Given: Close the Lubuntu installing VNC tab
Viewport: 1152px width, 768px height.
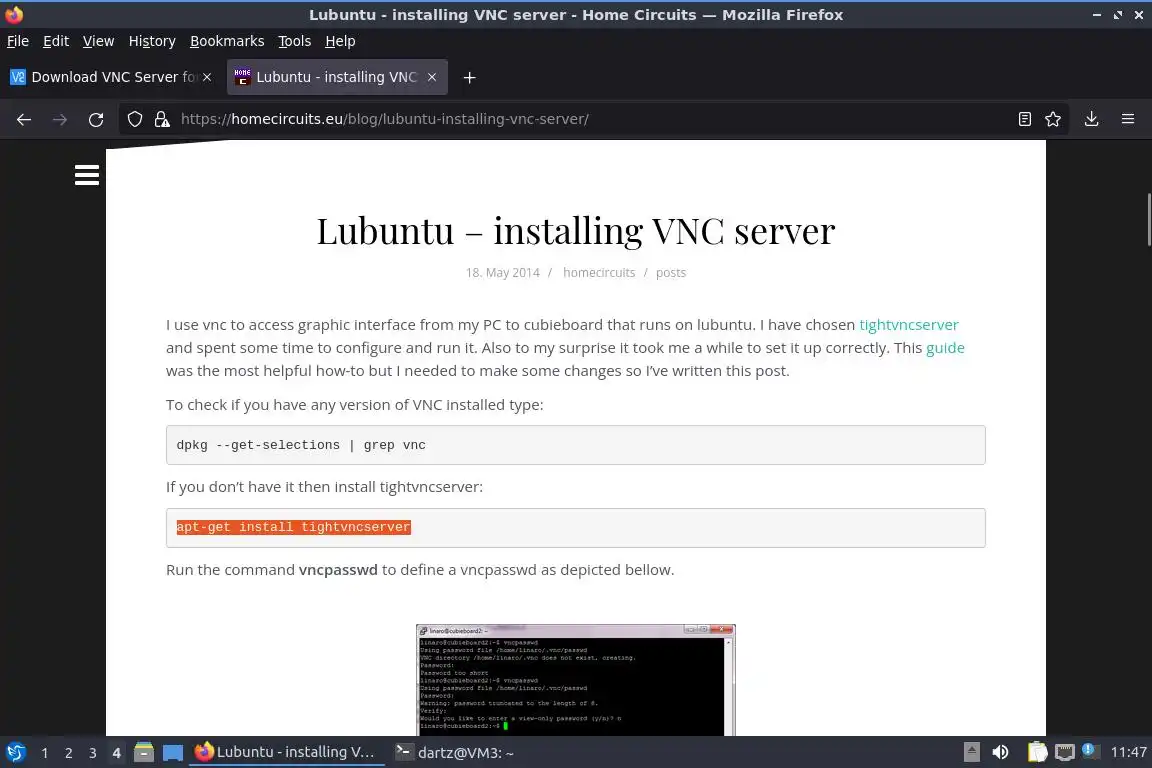Looking at the screenshot, I should tap(432, 77).
